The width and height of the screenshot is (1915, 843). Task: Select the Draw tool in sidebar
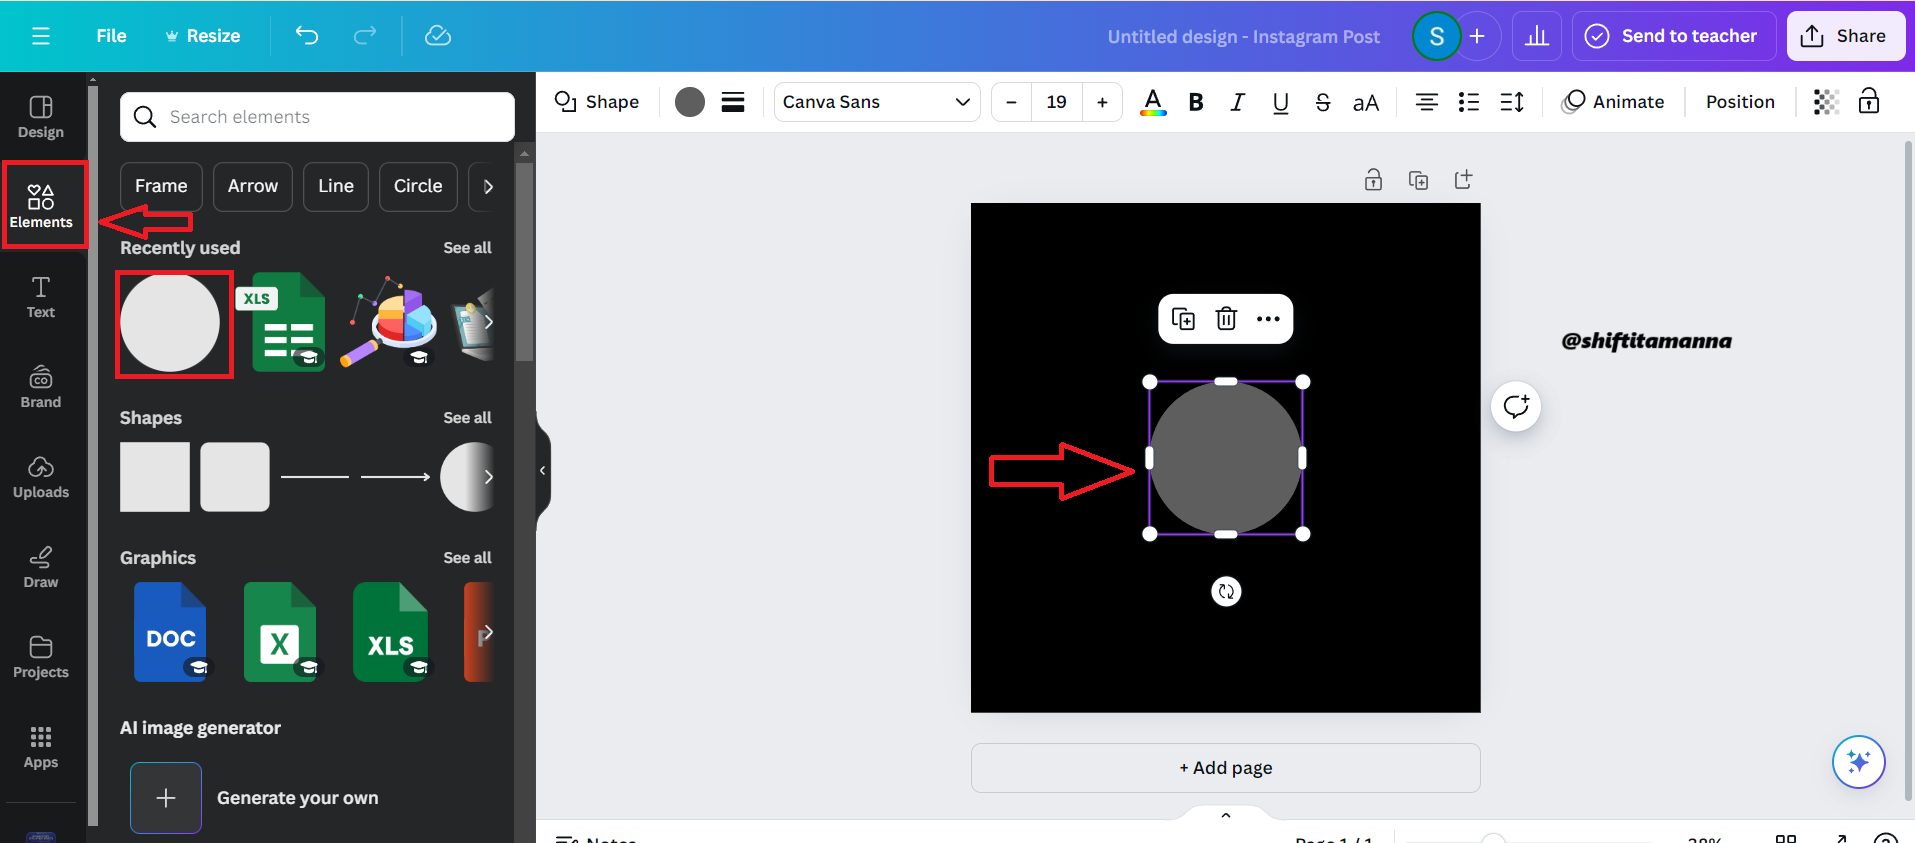[x=41, y=567]
